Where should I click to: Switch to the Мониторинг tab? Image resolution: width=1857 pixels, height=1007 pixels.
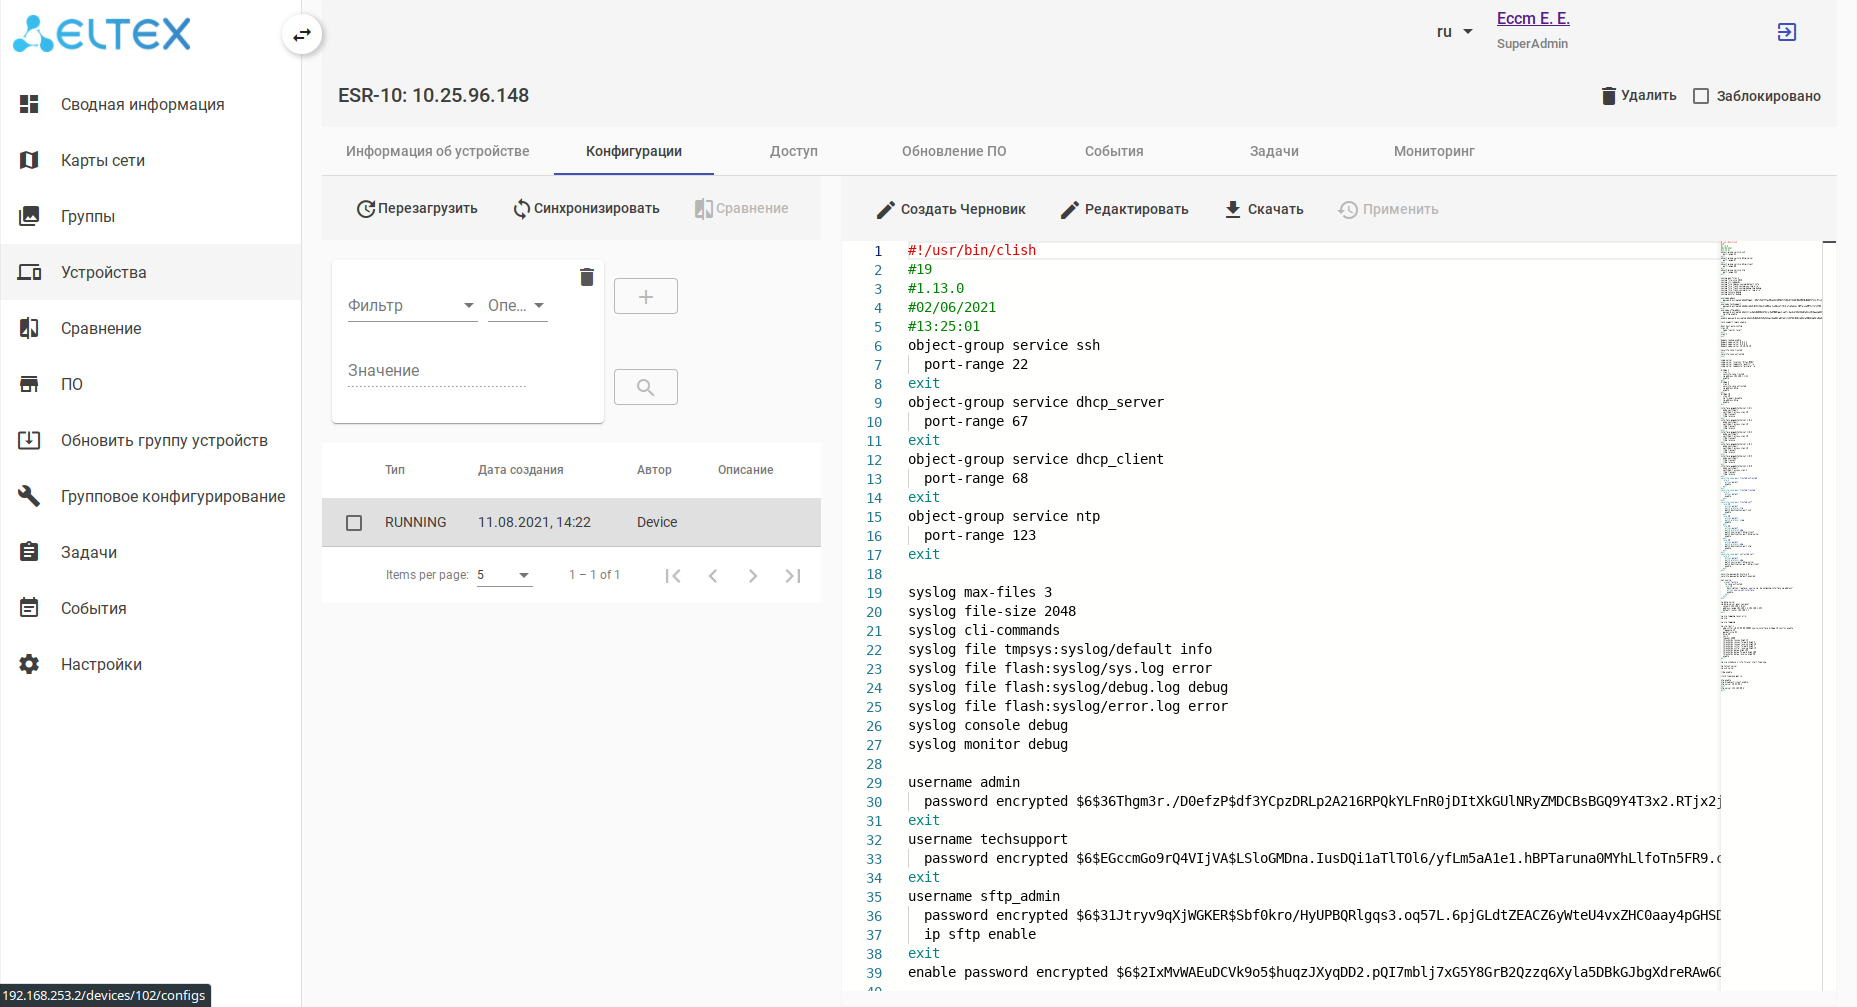pos(1433,151)
